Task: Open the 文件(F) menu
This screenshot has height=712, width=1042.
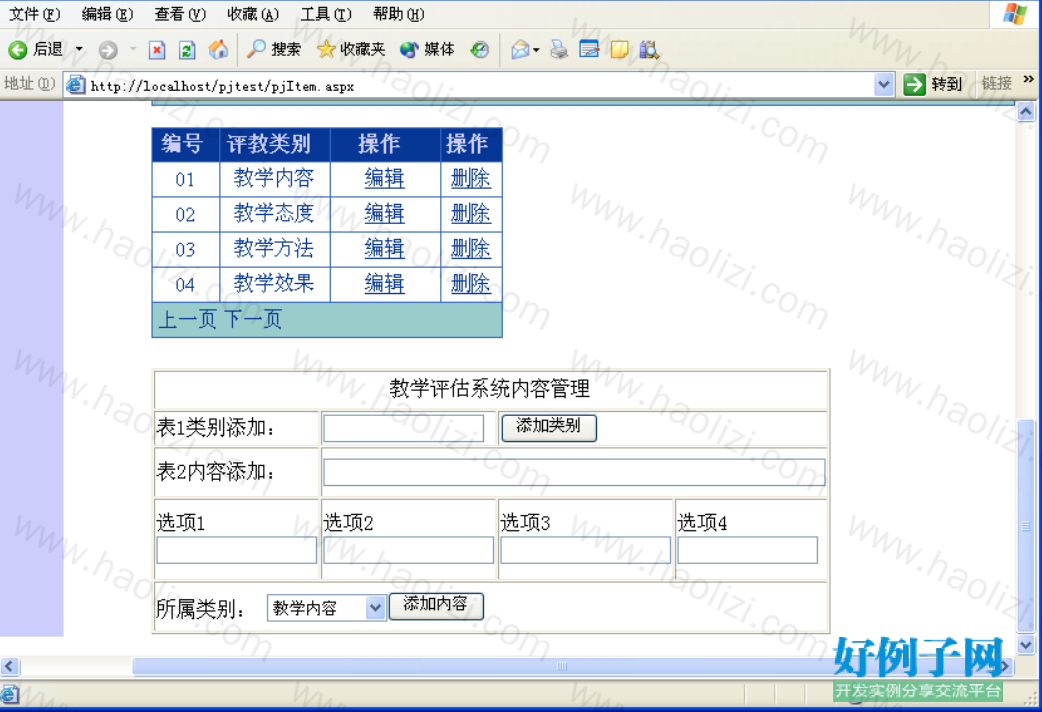Action: coord(35,14)
